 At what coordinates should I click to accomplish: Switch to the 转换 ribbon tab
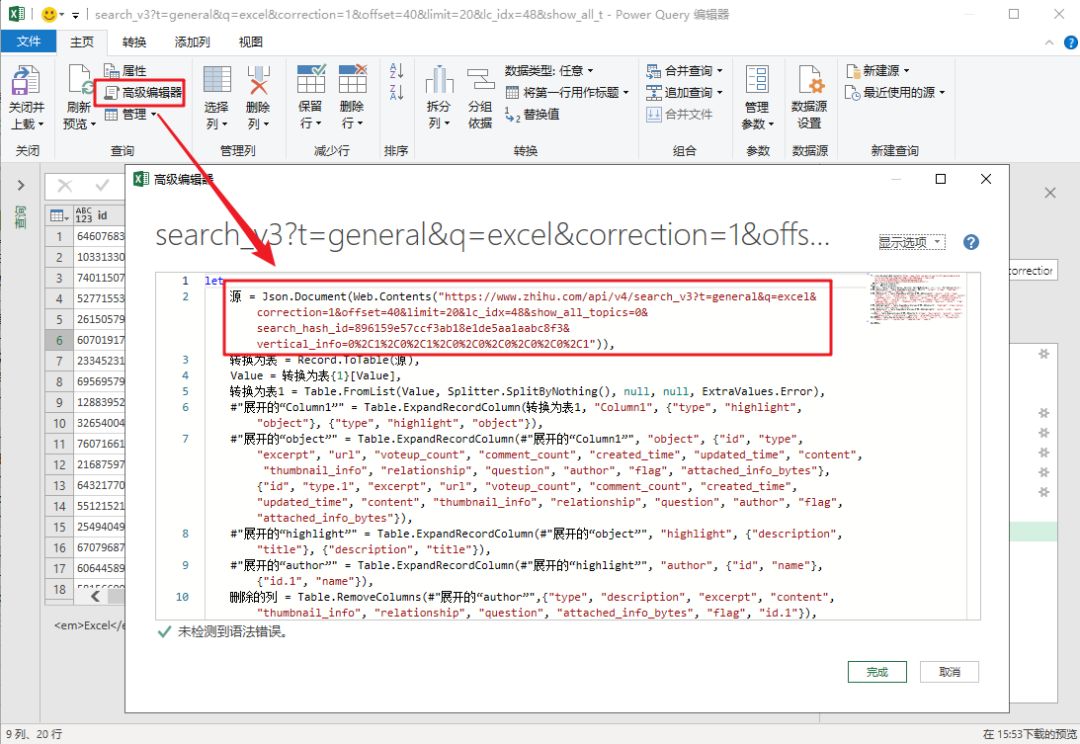[x=136, y=41]
